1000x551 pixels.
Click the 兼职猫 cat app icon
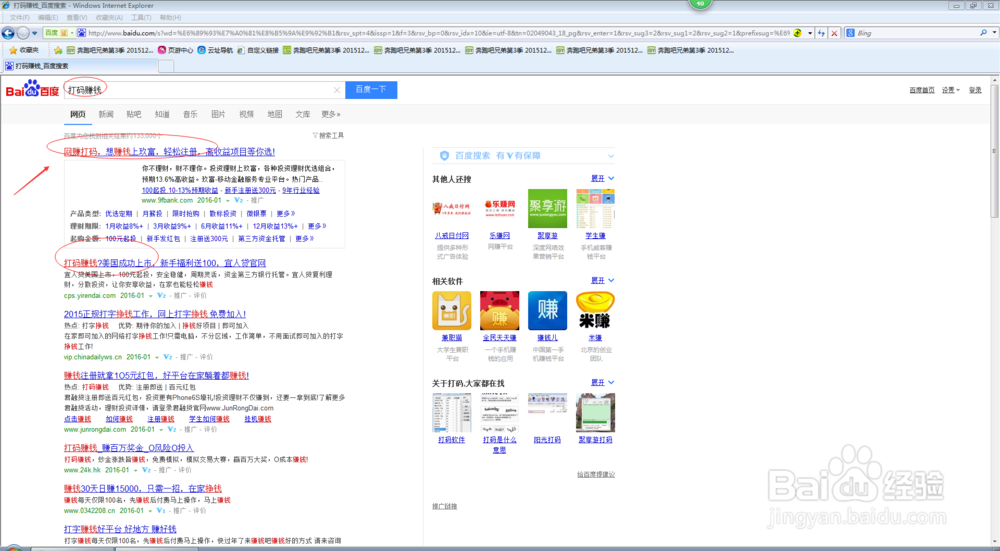[452, 311]
